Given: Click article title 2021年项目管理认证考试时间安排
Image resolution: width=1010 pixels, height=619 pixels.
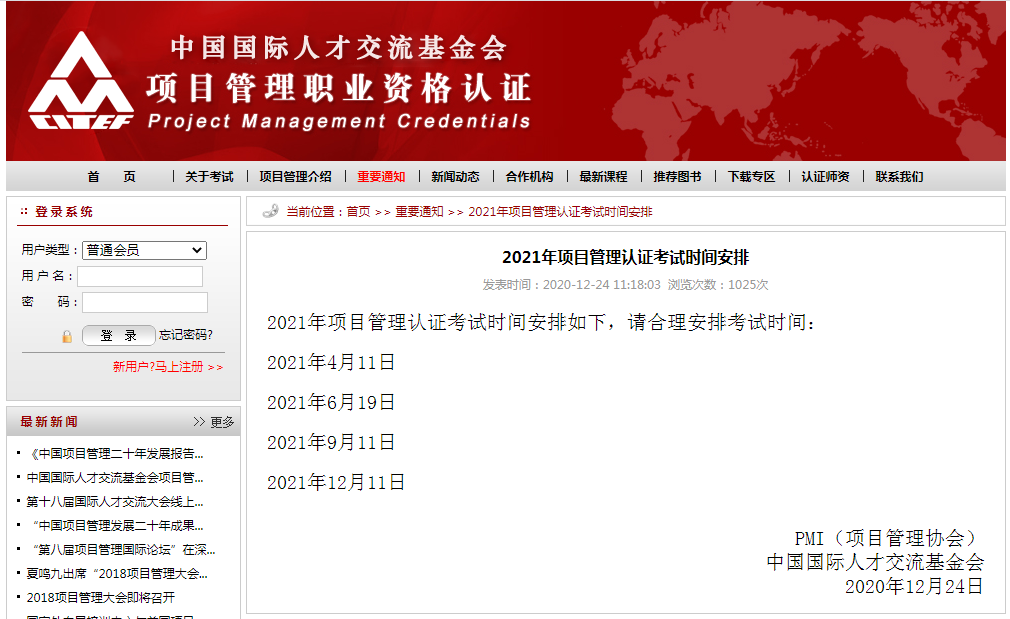Looking at the screenshot, I should 625,258.
